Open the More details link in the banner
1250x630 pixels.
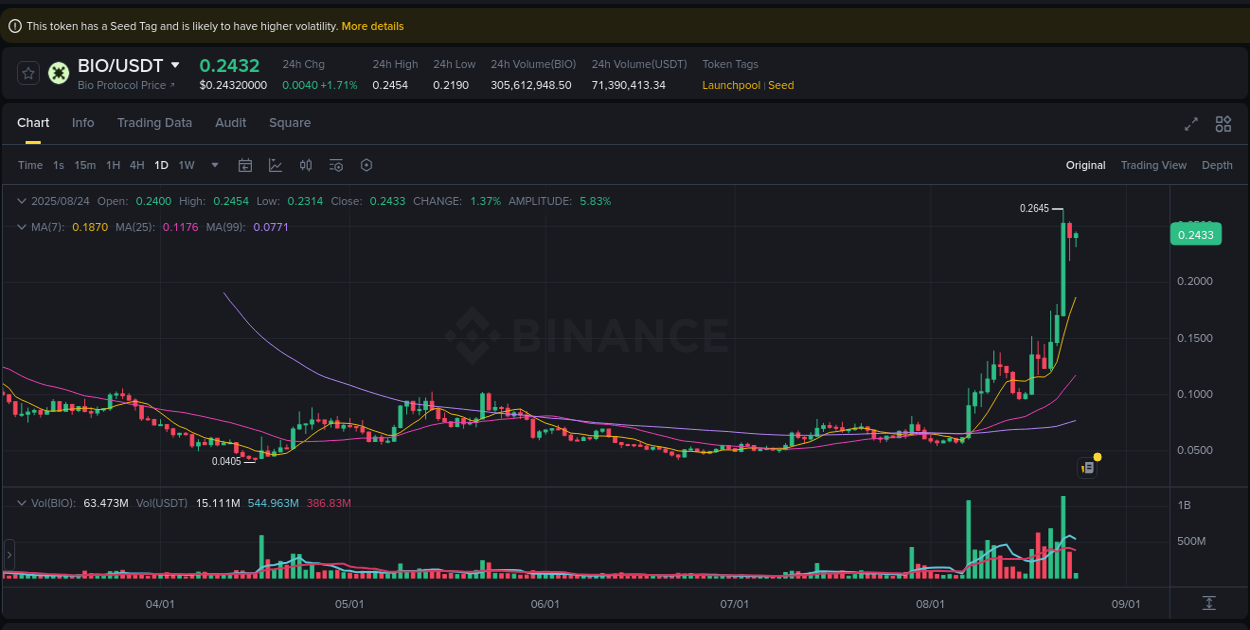click(372, 26)
